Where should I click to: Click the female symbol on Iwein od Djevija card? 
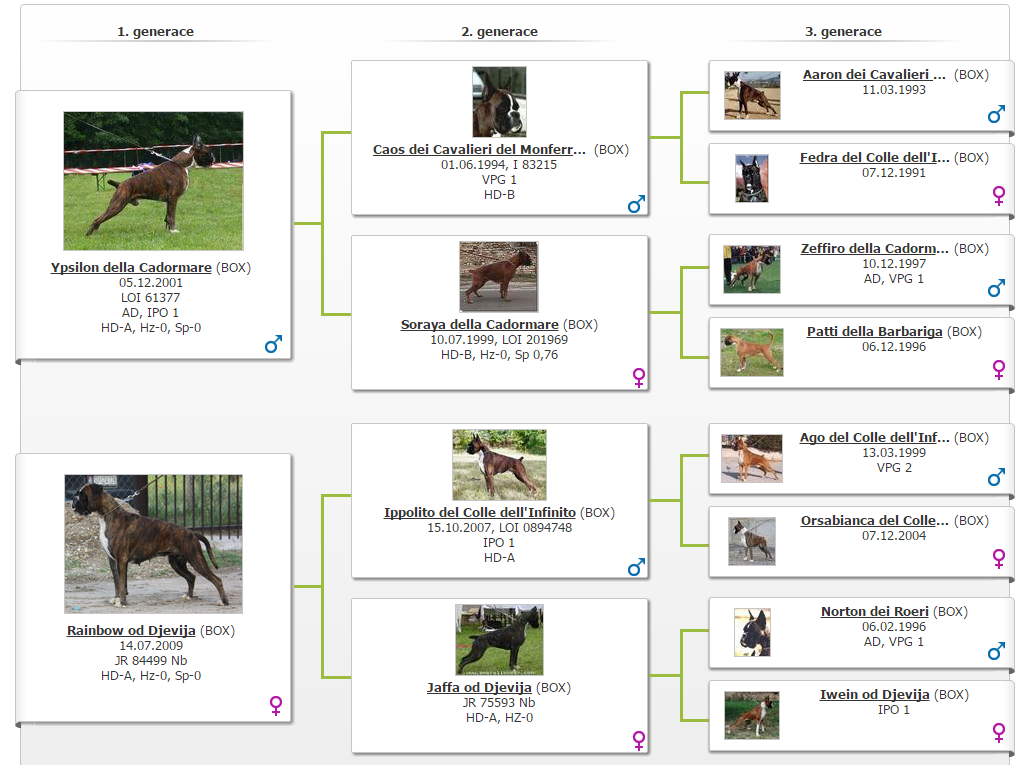[x=999, y=732]
